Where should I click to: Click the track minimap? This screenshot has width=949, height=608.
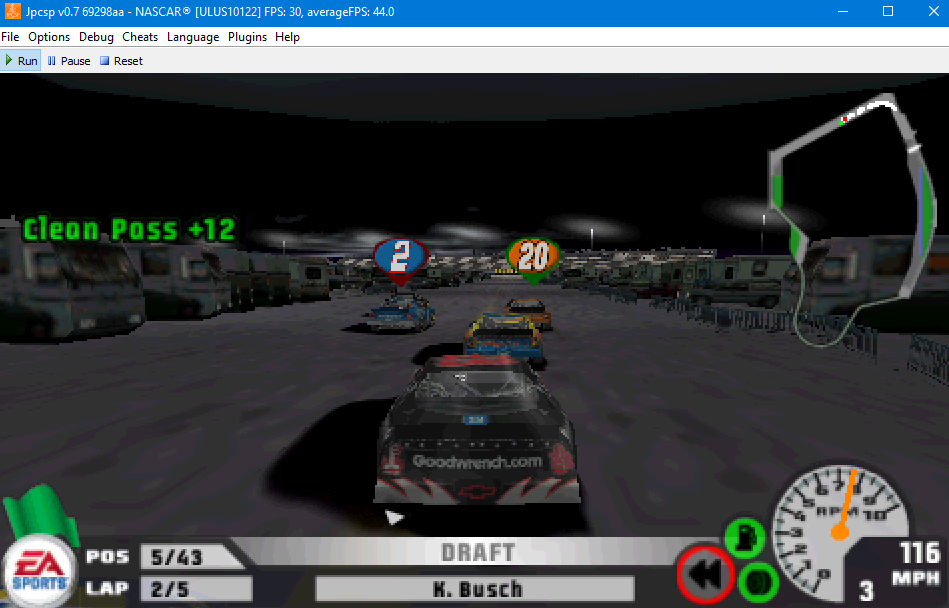[852, 219]
